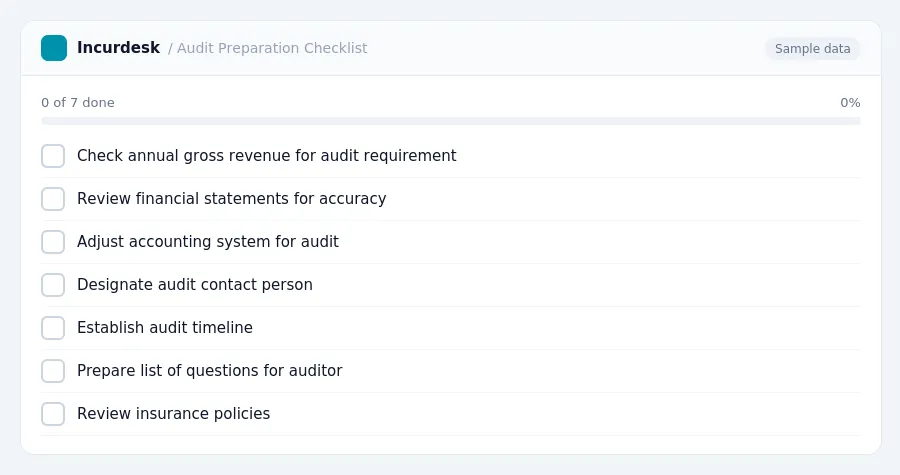Select the label 'Review financial statements for accuracy'

[x=231, y=198]
